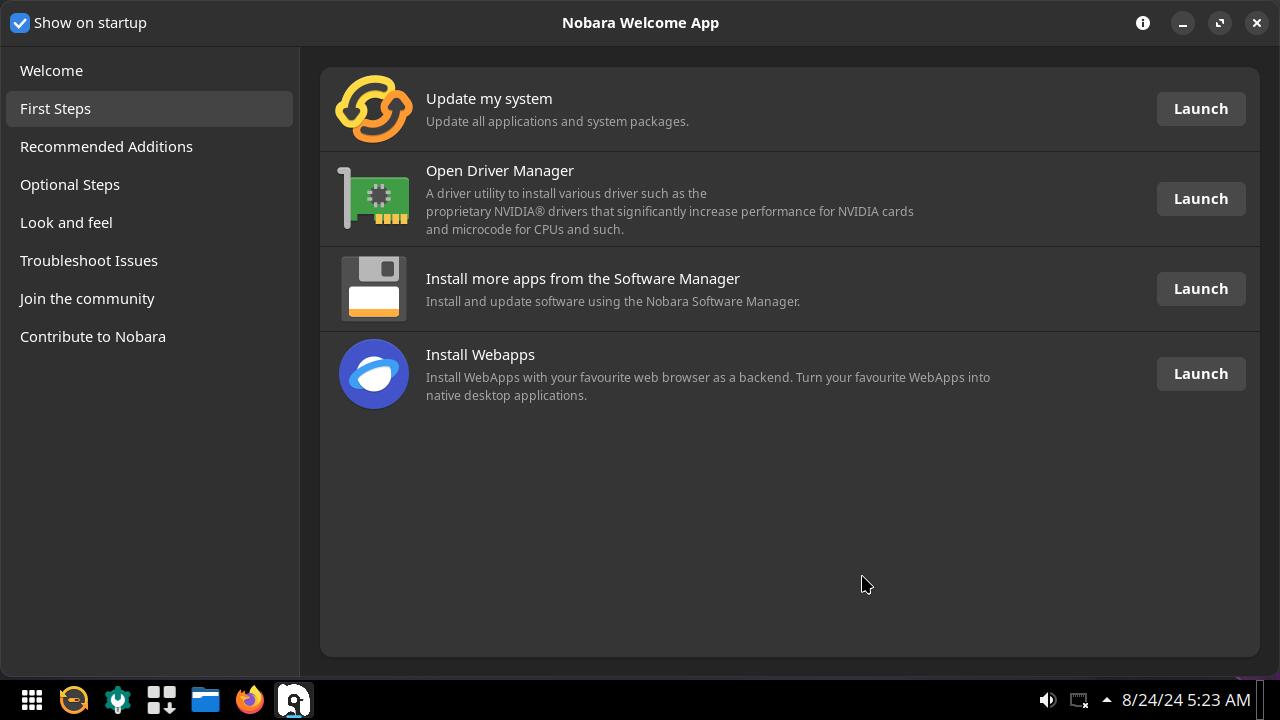This screenshot has width=1280, height=720.
Task: Click the floppy disk Software Manager icon
Action: (374, 289)
